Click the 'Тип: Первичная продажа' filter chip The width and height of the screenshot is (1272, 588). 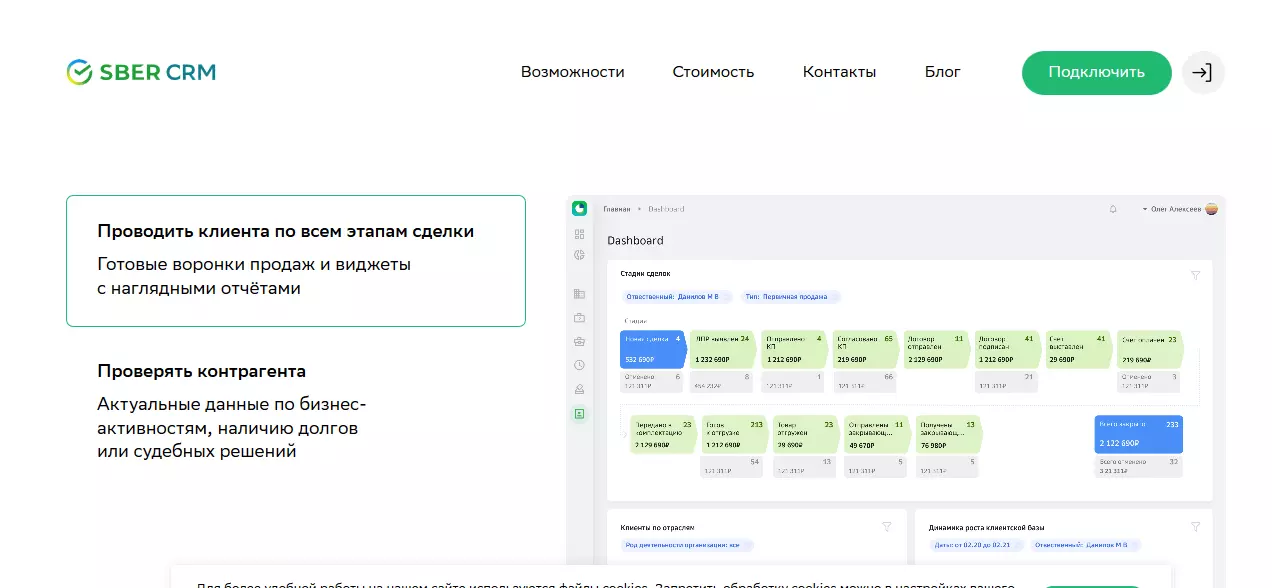790,297
